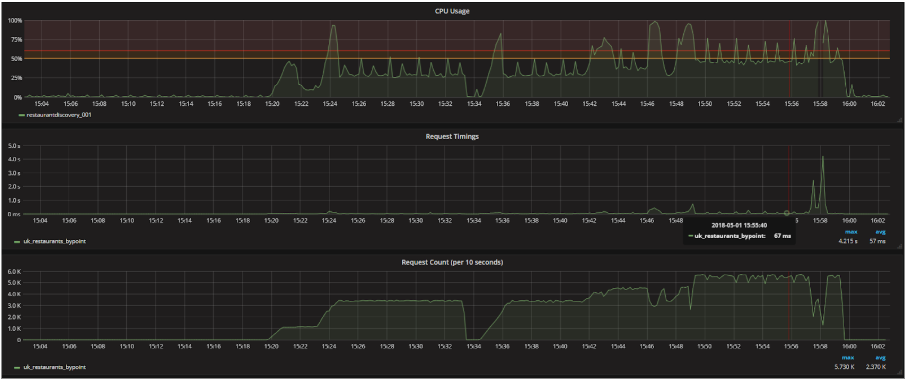Click the 15:20 time label under Request Count graph
The width and height of the screenshot is (907, 382).
coord(272,347)
